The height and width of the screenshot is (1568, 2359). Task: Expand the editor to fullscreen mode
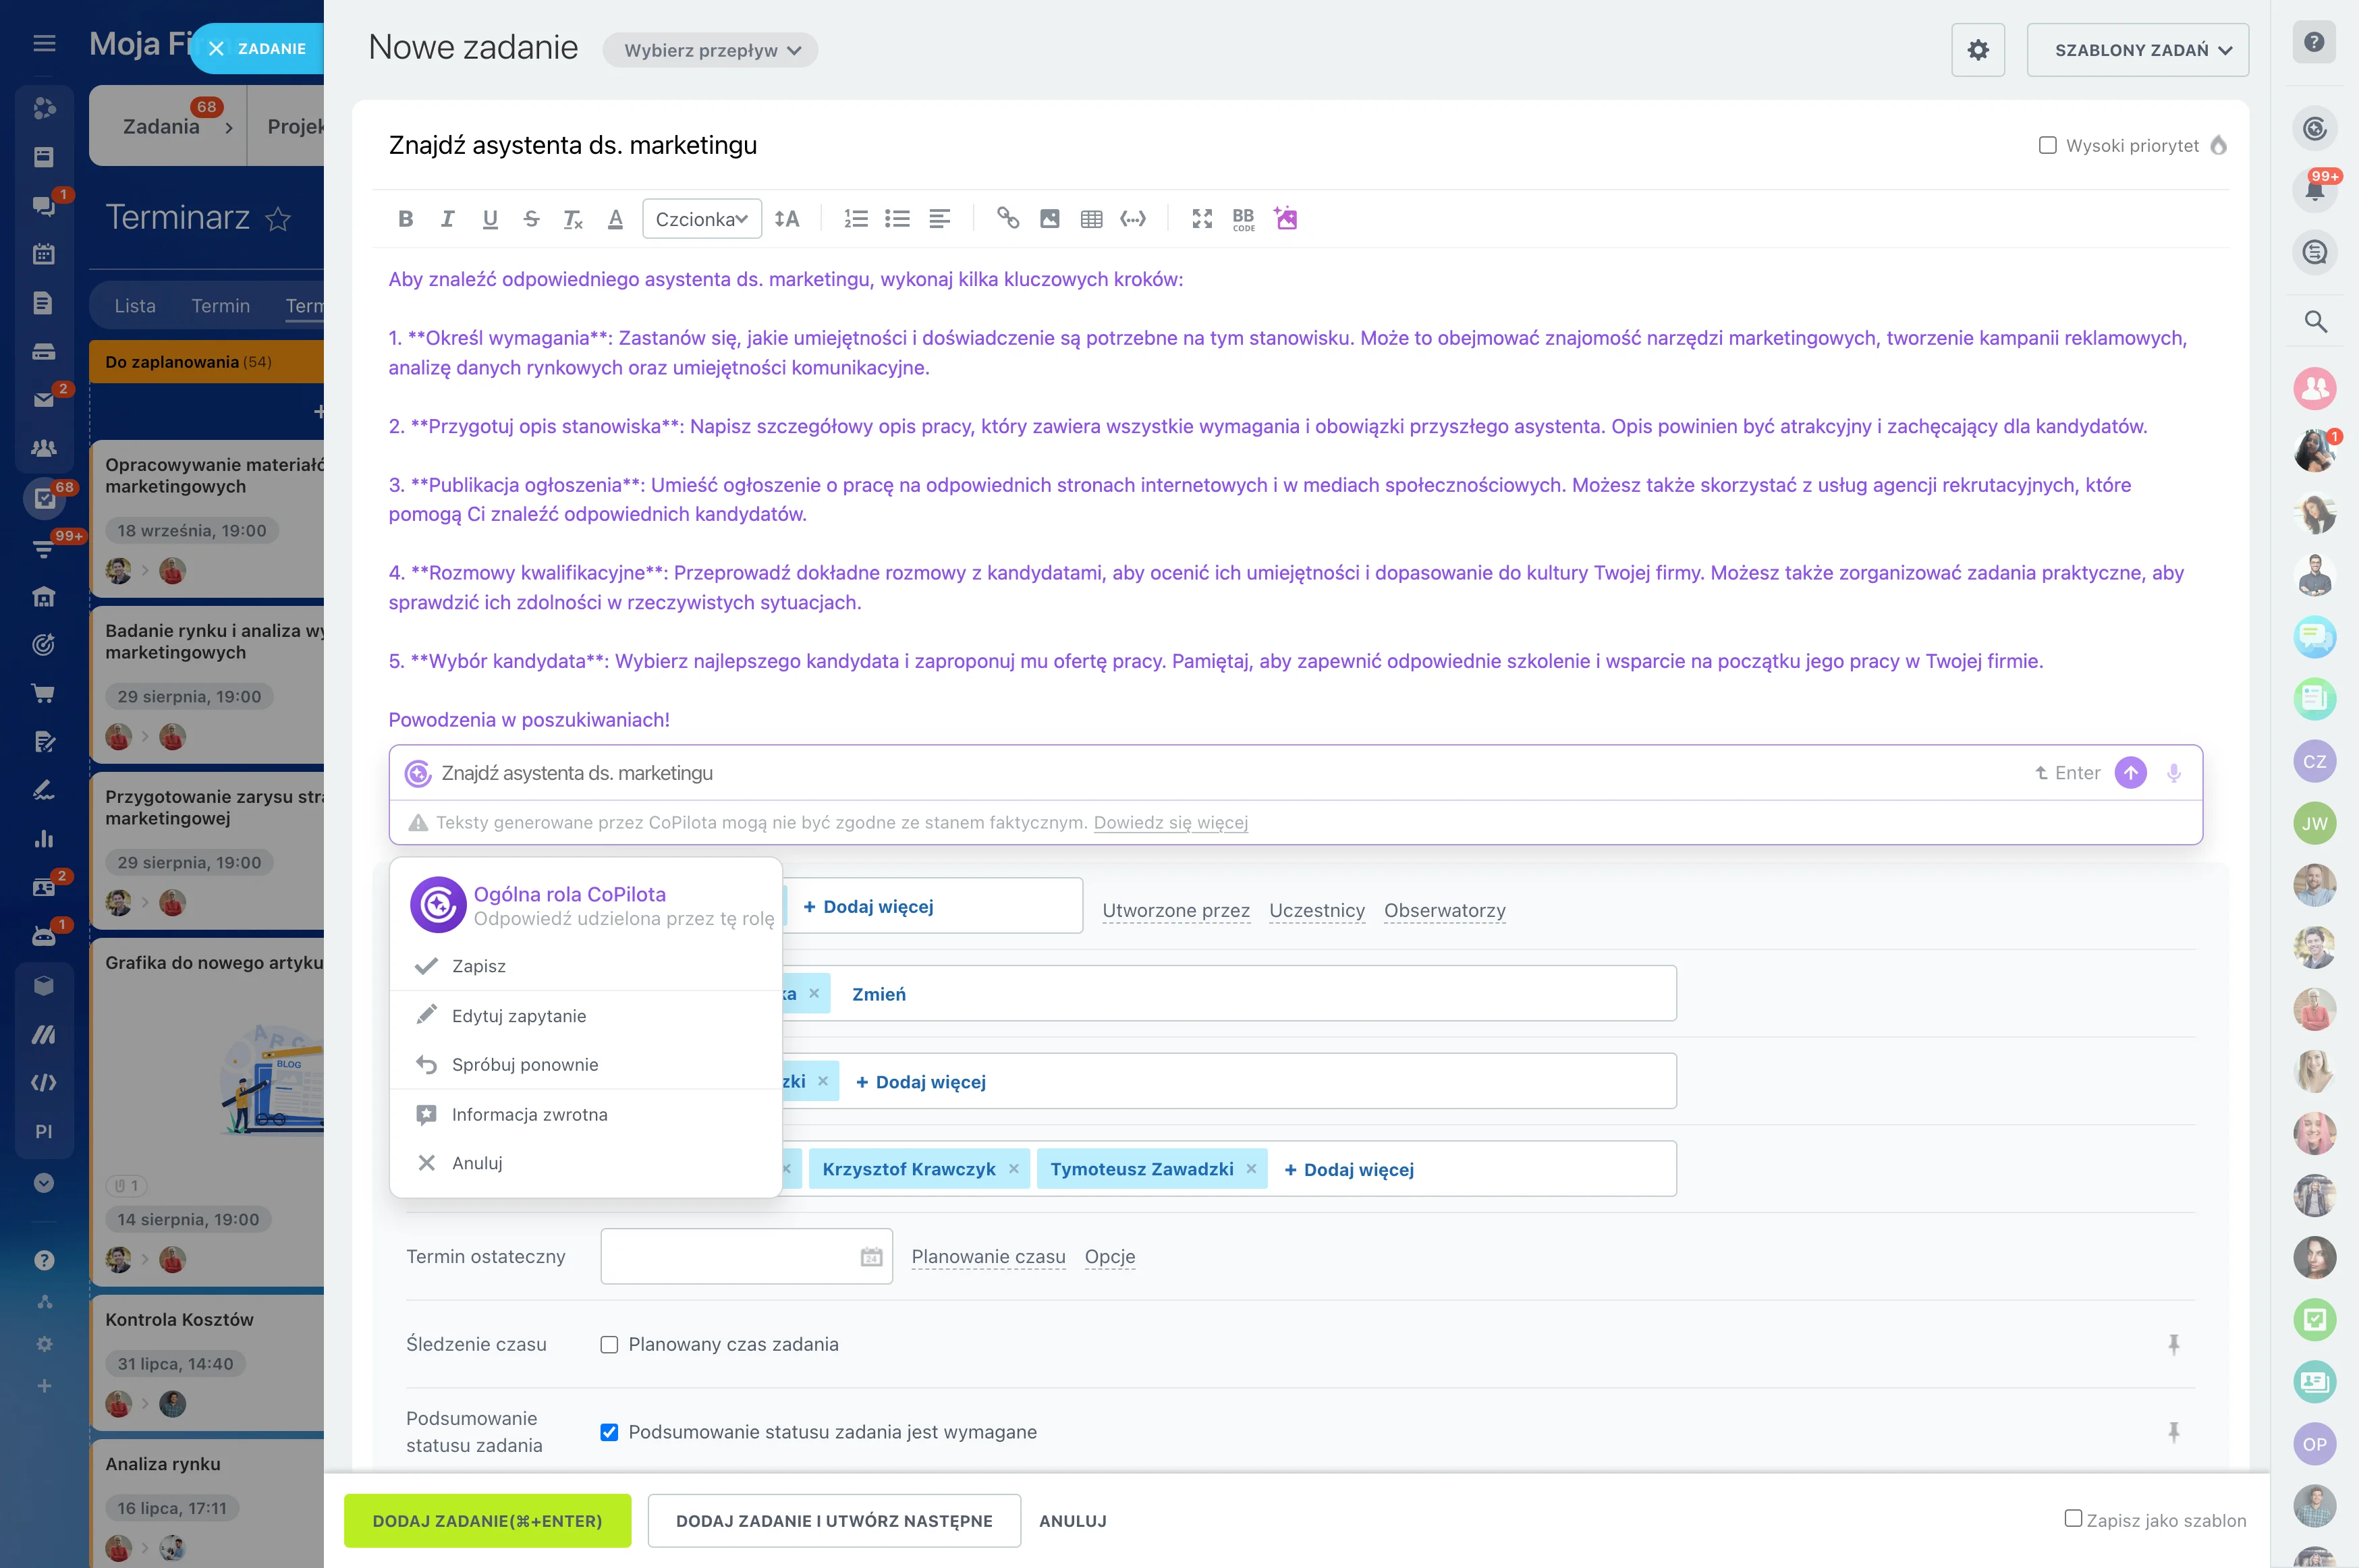pos(1200,219)
